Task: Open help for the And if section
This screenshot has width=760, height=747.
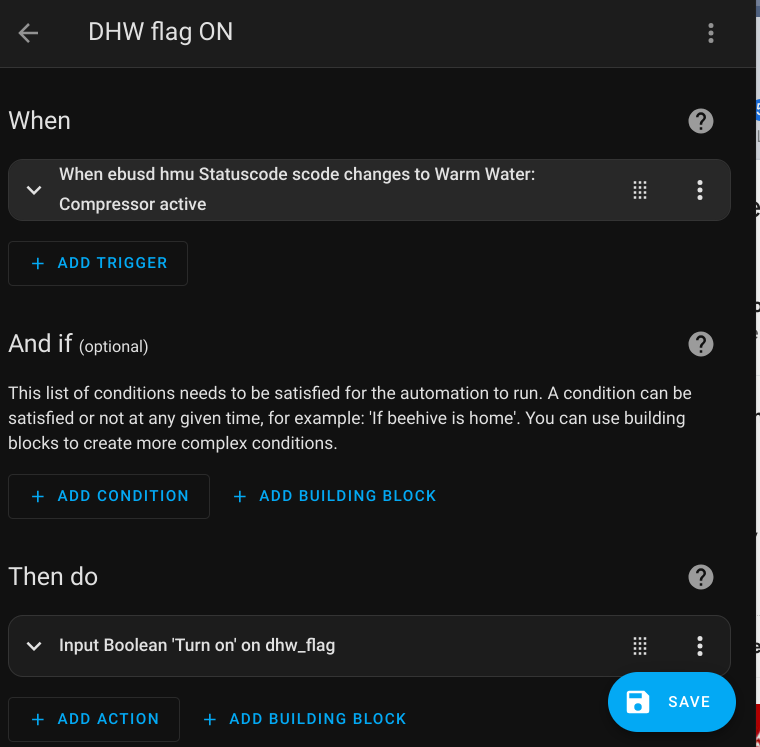Action: (x=701, y=344)
